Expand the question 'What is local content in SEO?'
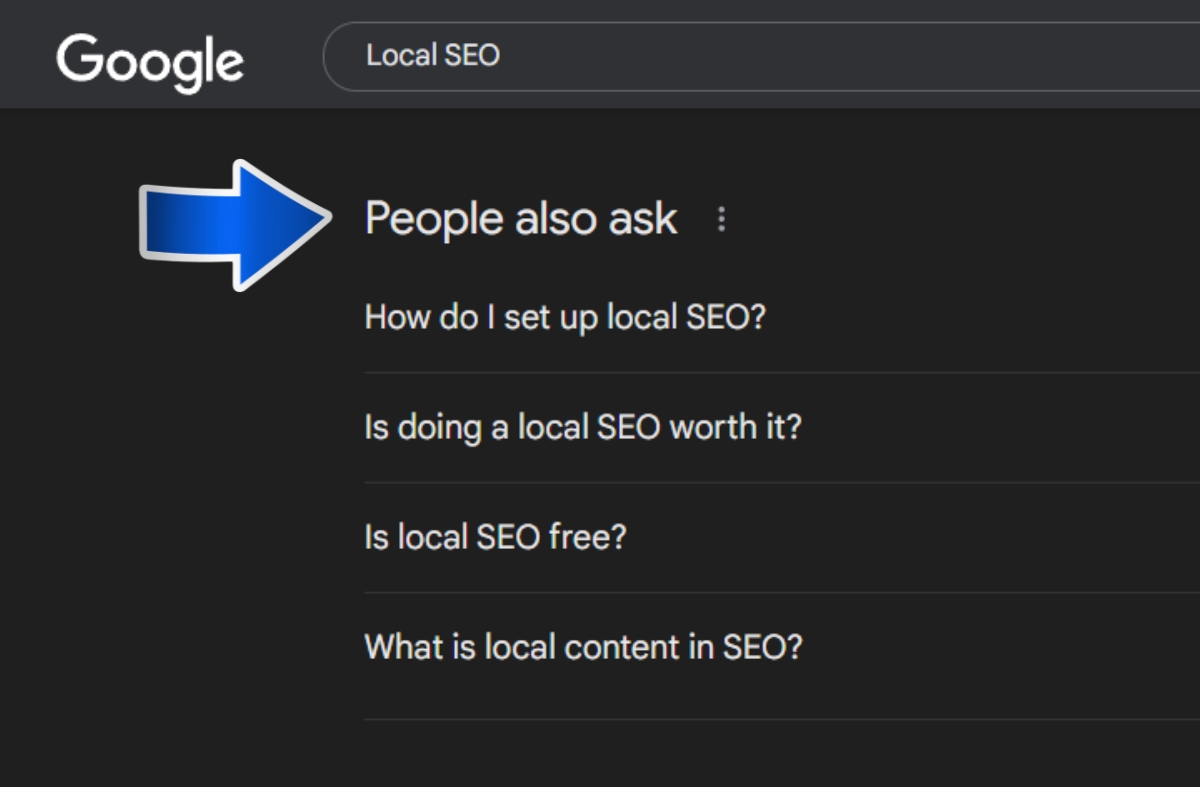 (x=585, y=646)
